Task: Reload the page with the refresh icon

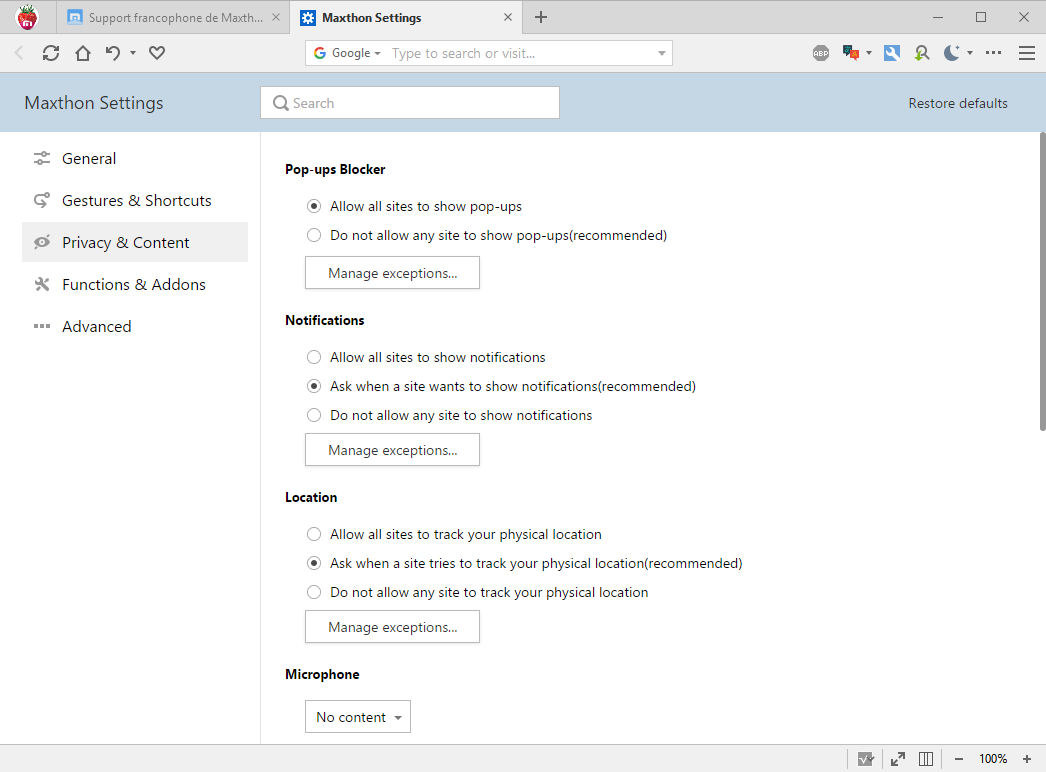Action: click(51, 53)
